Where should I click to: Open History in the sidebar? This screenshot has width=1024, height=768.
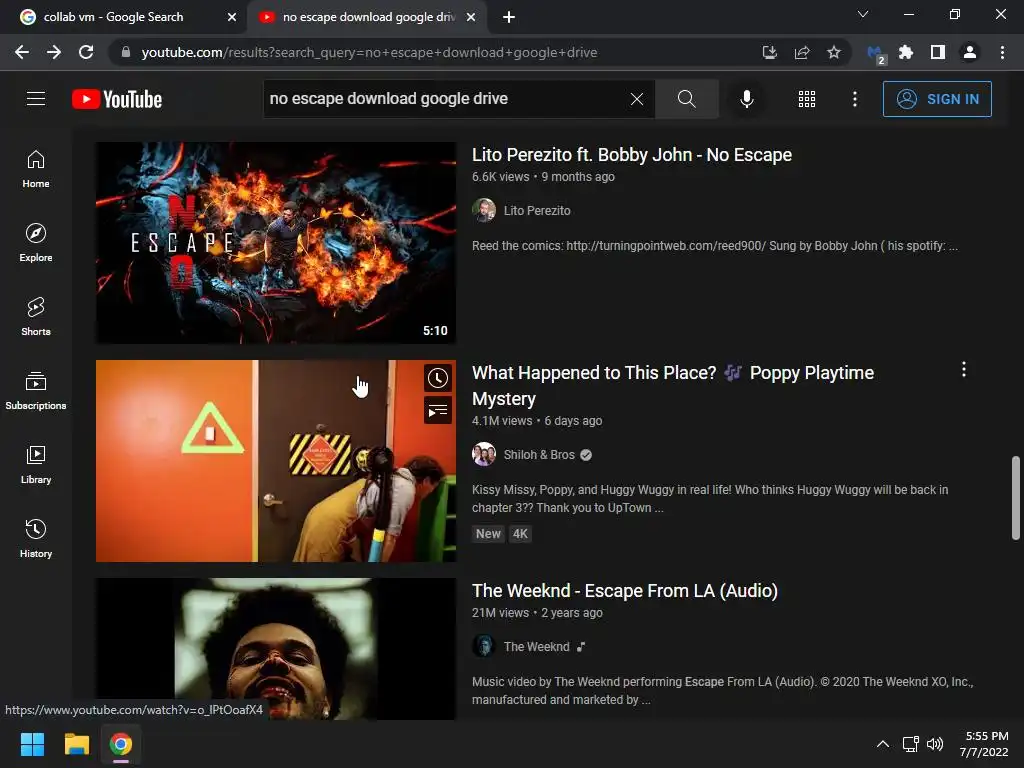click(x=36, y=538)
